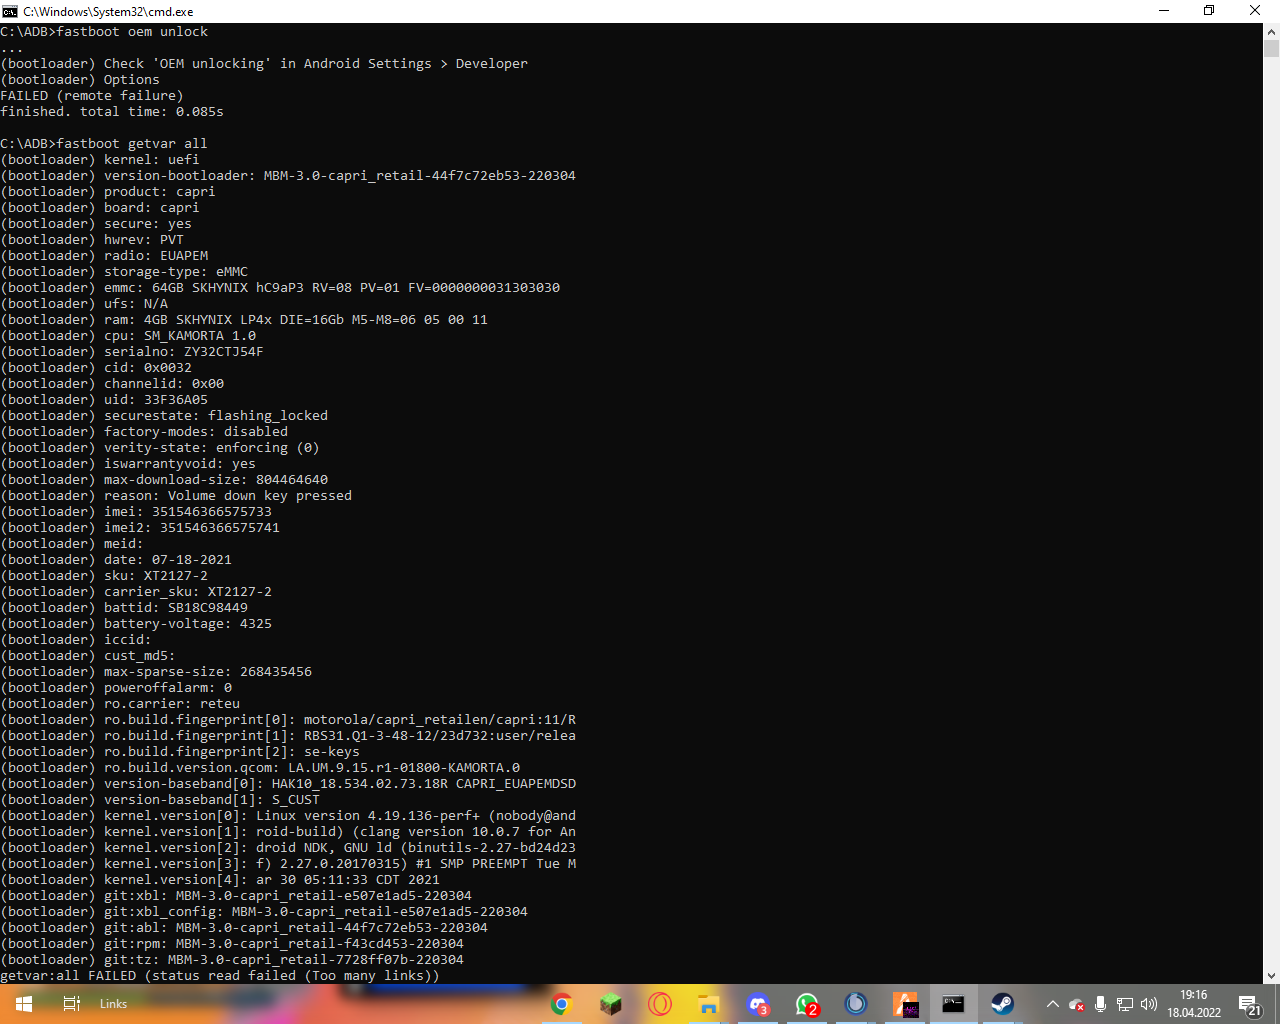Screen dimensions: 1280x1024
Task: Click the 'imei: 351546366575733' line
Action: point(136,511)
